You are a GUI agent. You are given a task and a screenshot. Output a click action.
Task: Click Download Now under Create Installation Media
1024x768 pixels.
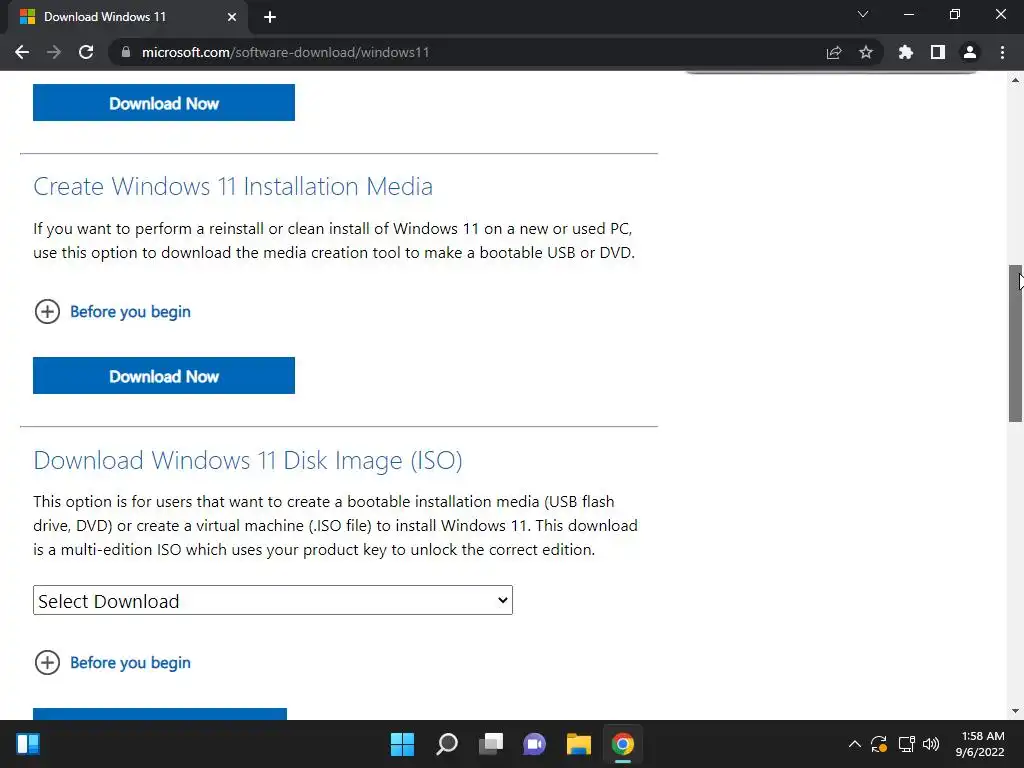[x=164, y=376]
